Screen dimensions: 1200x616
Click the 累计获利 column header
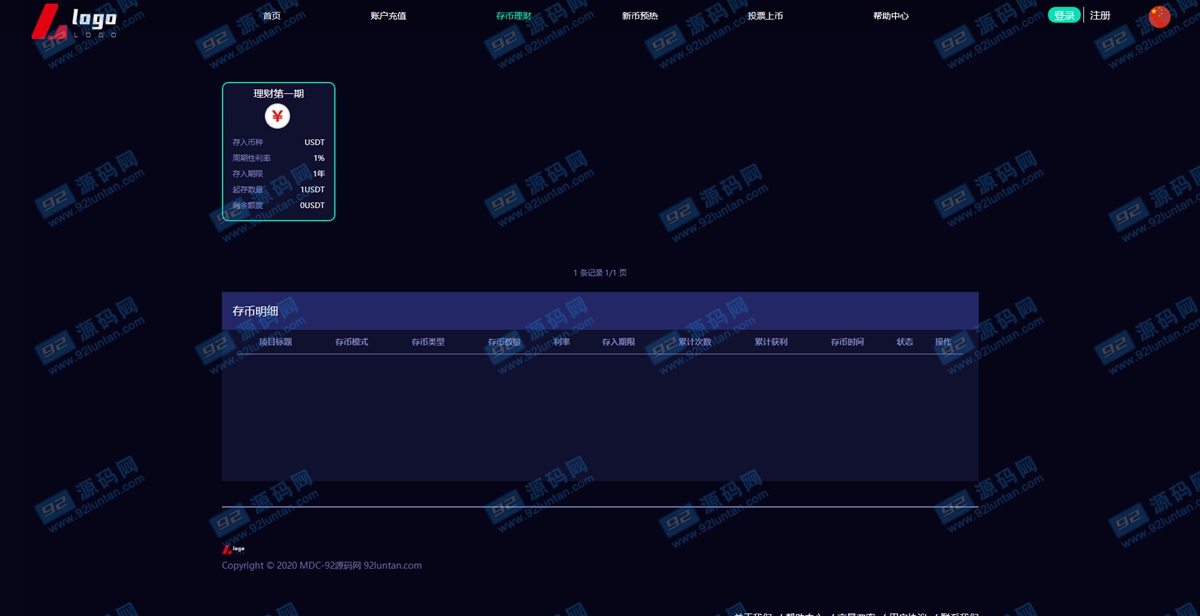(x=771, y=342)
